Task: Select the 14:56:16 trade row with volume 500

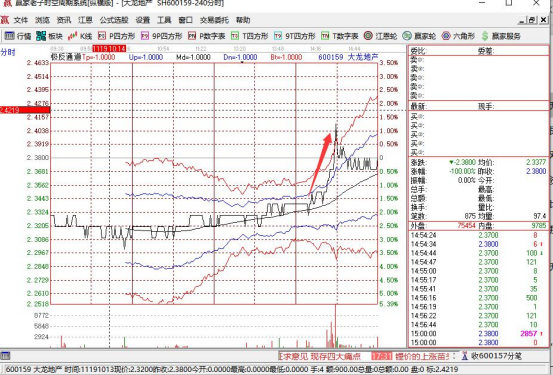Action: coord(478,298)
